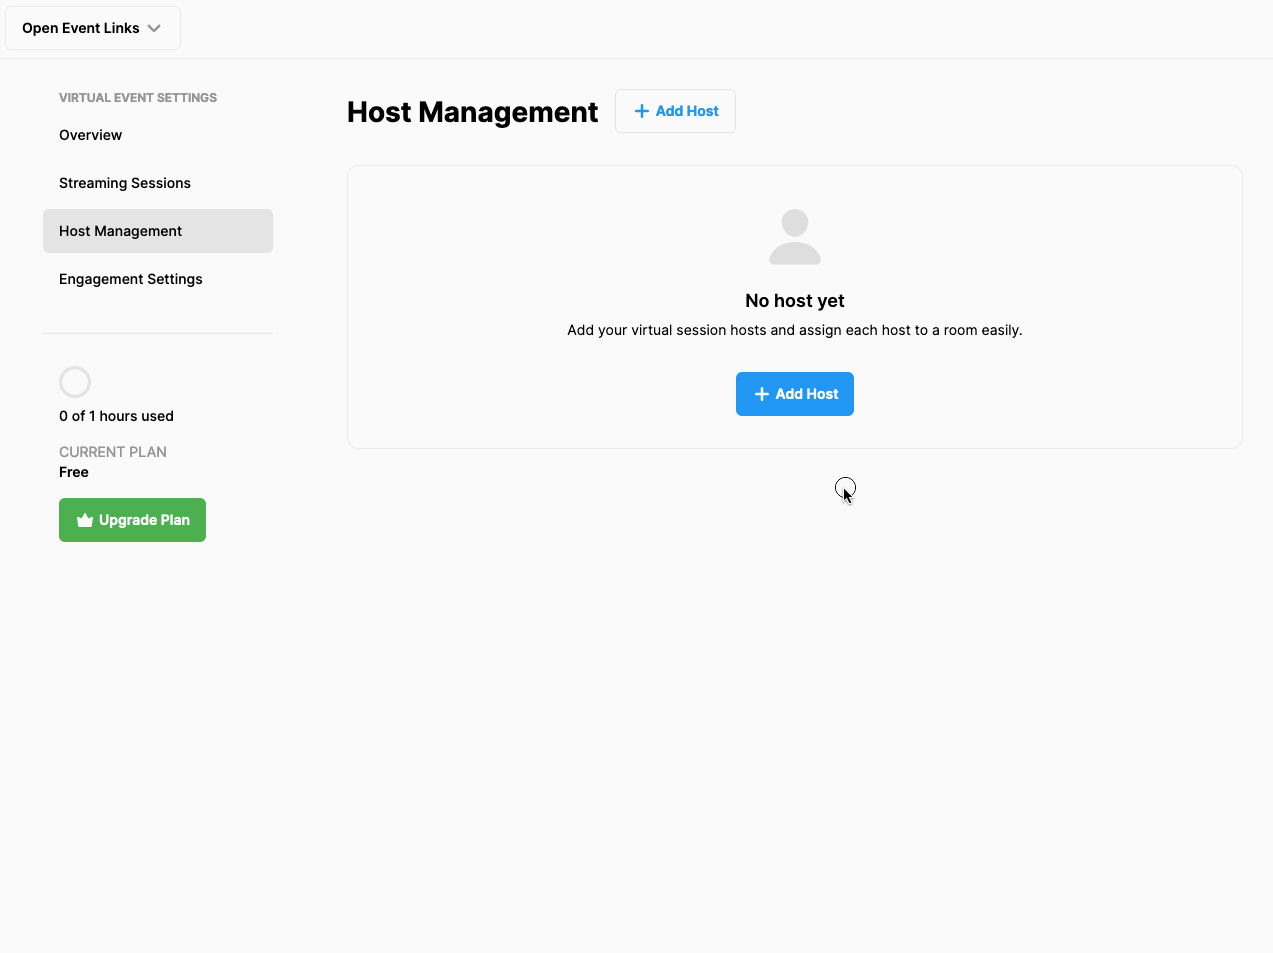
Task: Click the Add Host button beside the page title
Action: 675,111
